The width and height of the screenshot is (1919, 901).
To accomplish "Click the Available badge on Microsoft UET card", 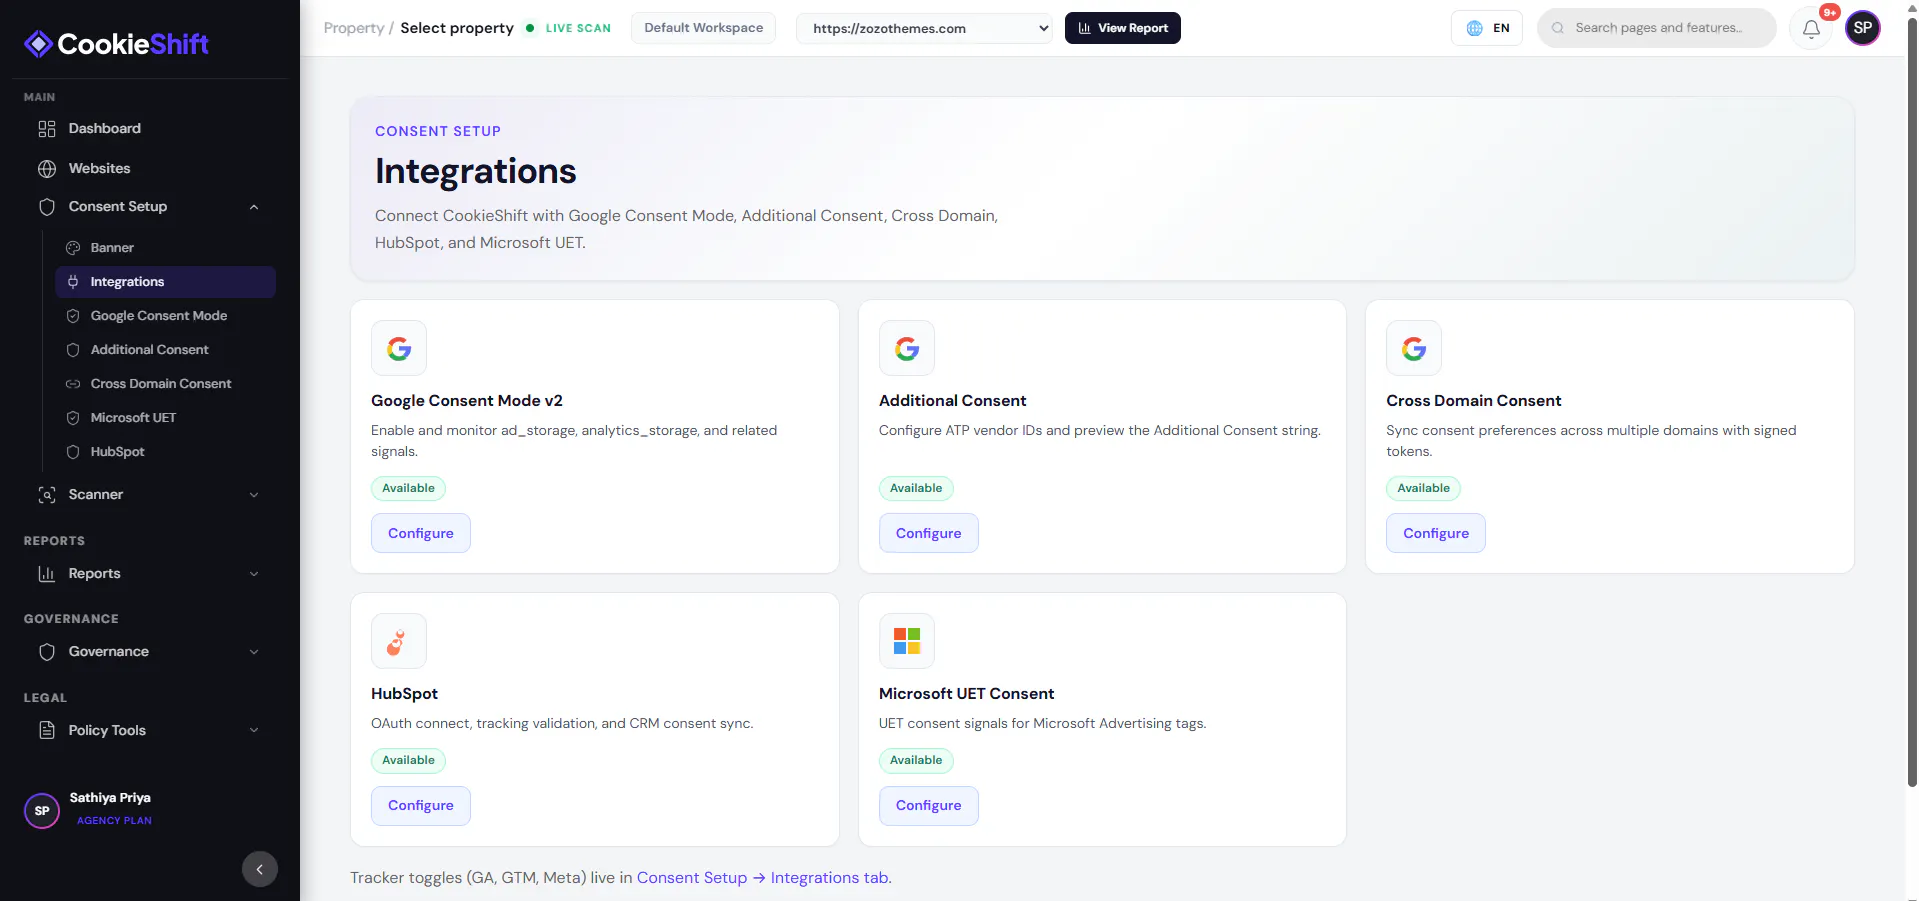I will pos(916,761).
